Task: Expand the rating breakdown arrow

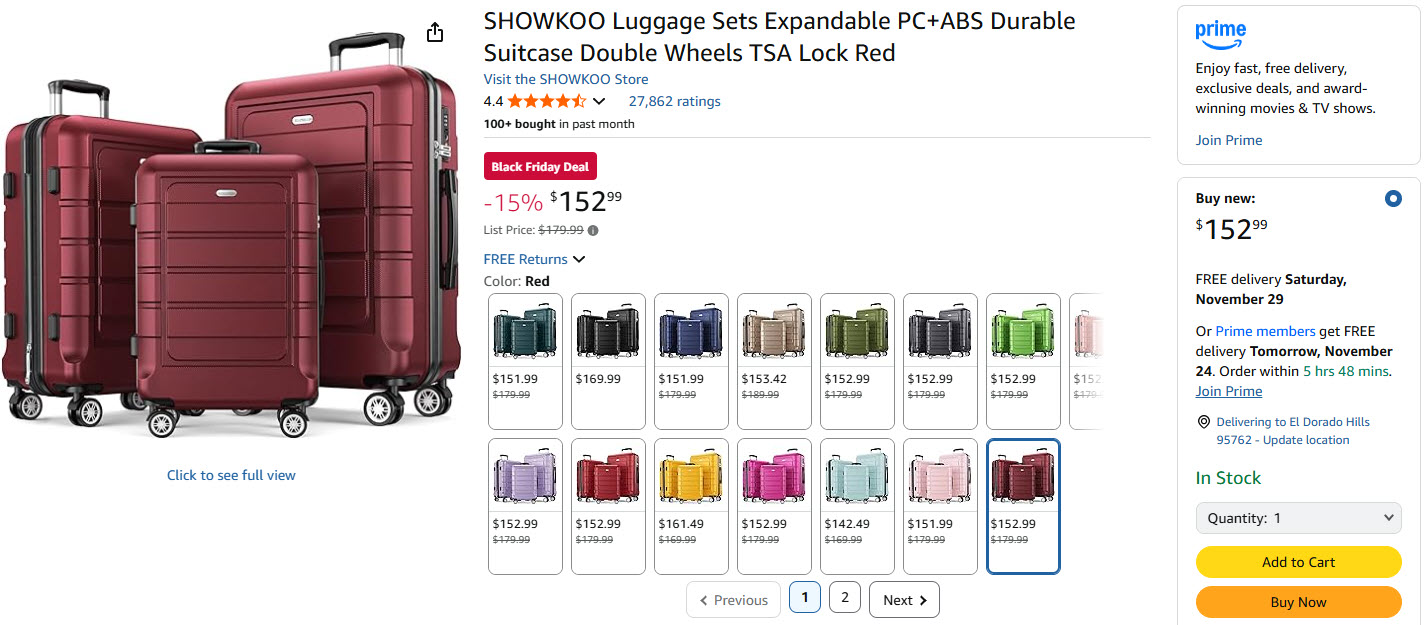Action: pos(599,101)
